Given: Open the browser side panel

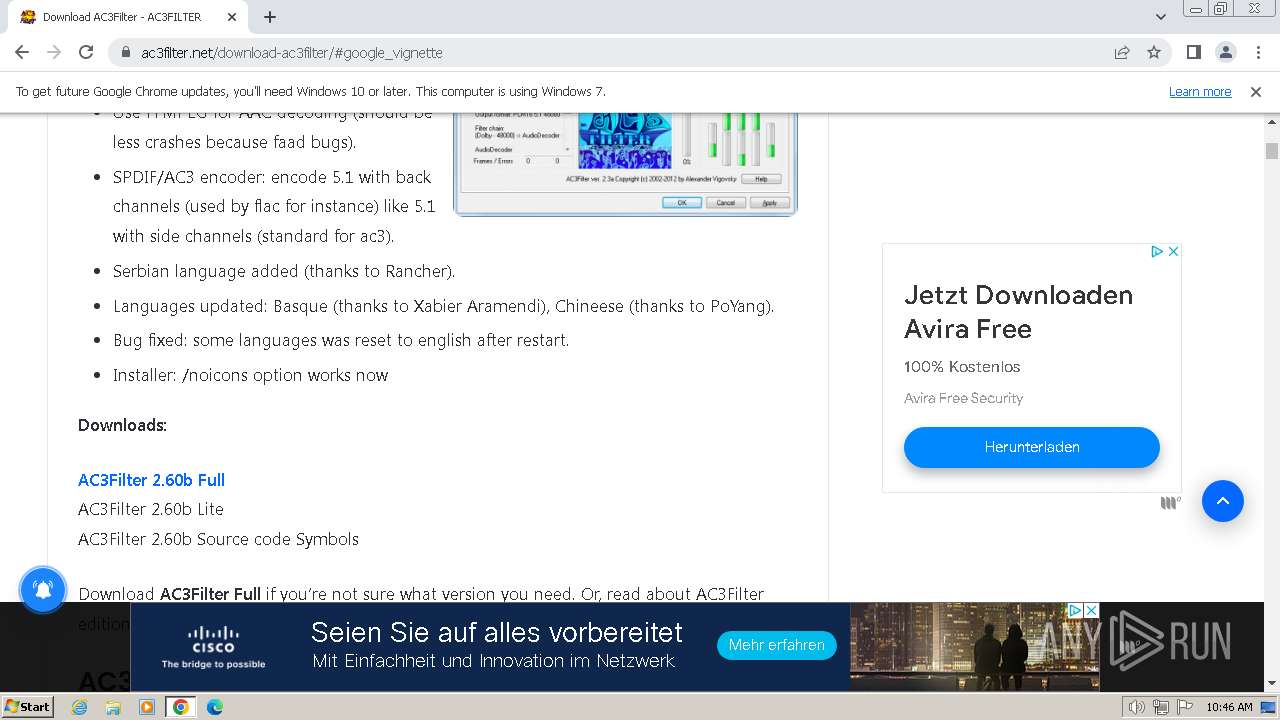Looking at the screenshot, I should point(1194,52).
